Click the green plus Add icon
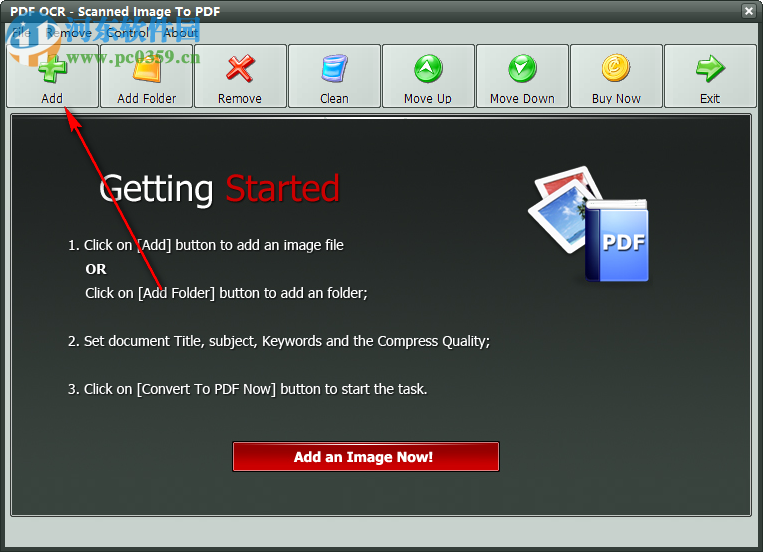The width and height of the screenshot is (763, 552). pyautogui.click(x=53, y=69)
